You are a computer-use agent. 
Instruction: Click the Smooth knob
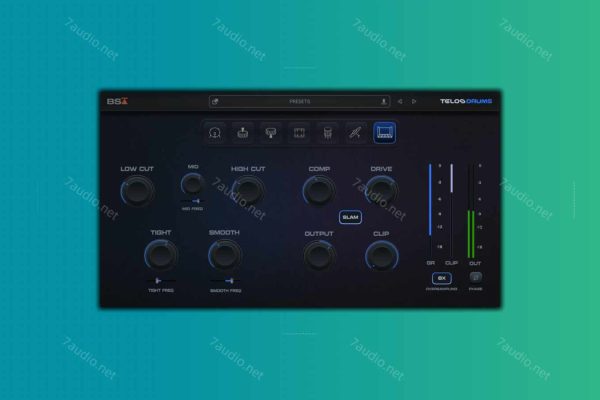[x=225, y=255]
